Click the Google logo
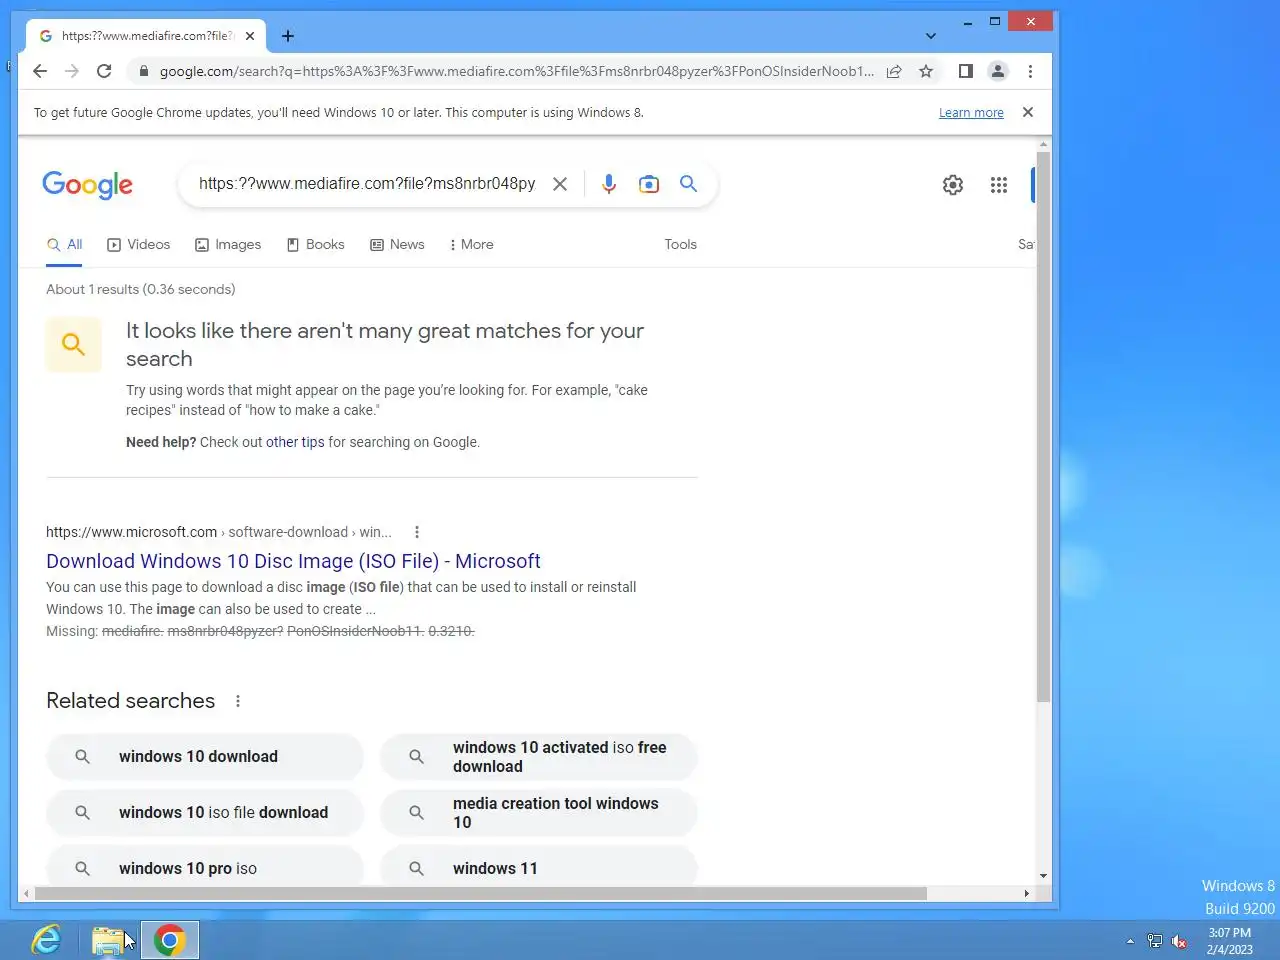Viewport: 1280px width, 960px height. coord(87,185)
